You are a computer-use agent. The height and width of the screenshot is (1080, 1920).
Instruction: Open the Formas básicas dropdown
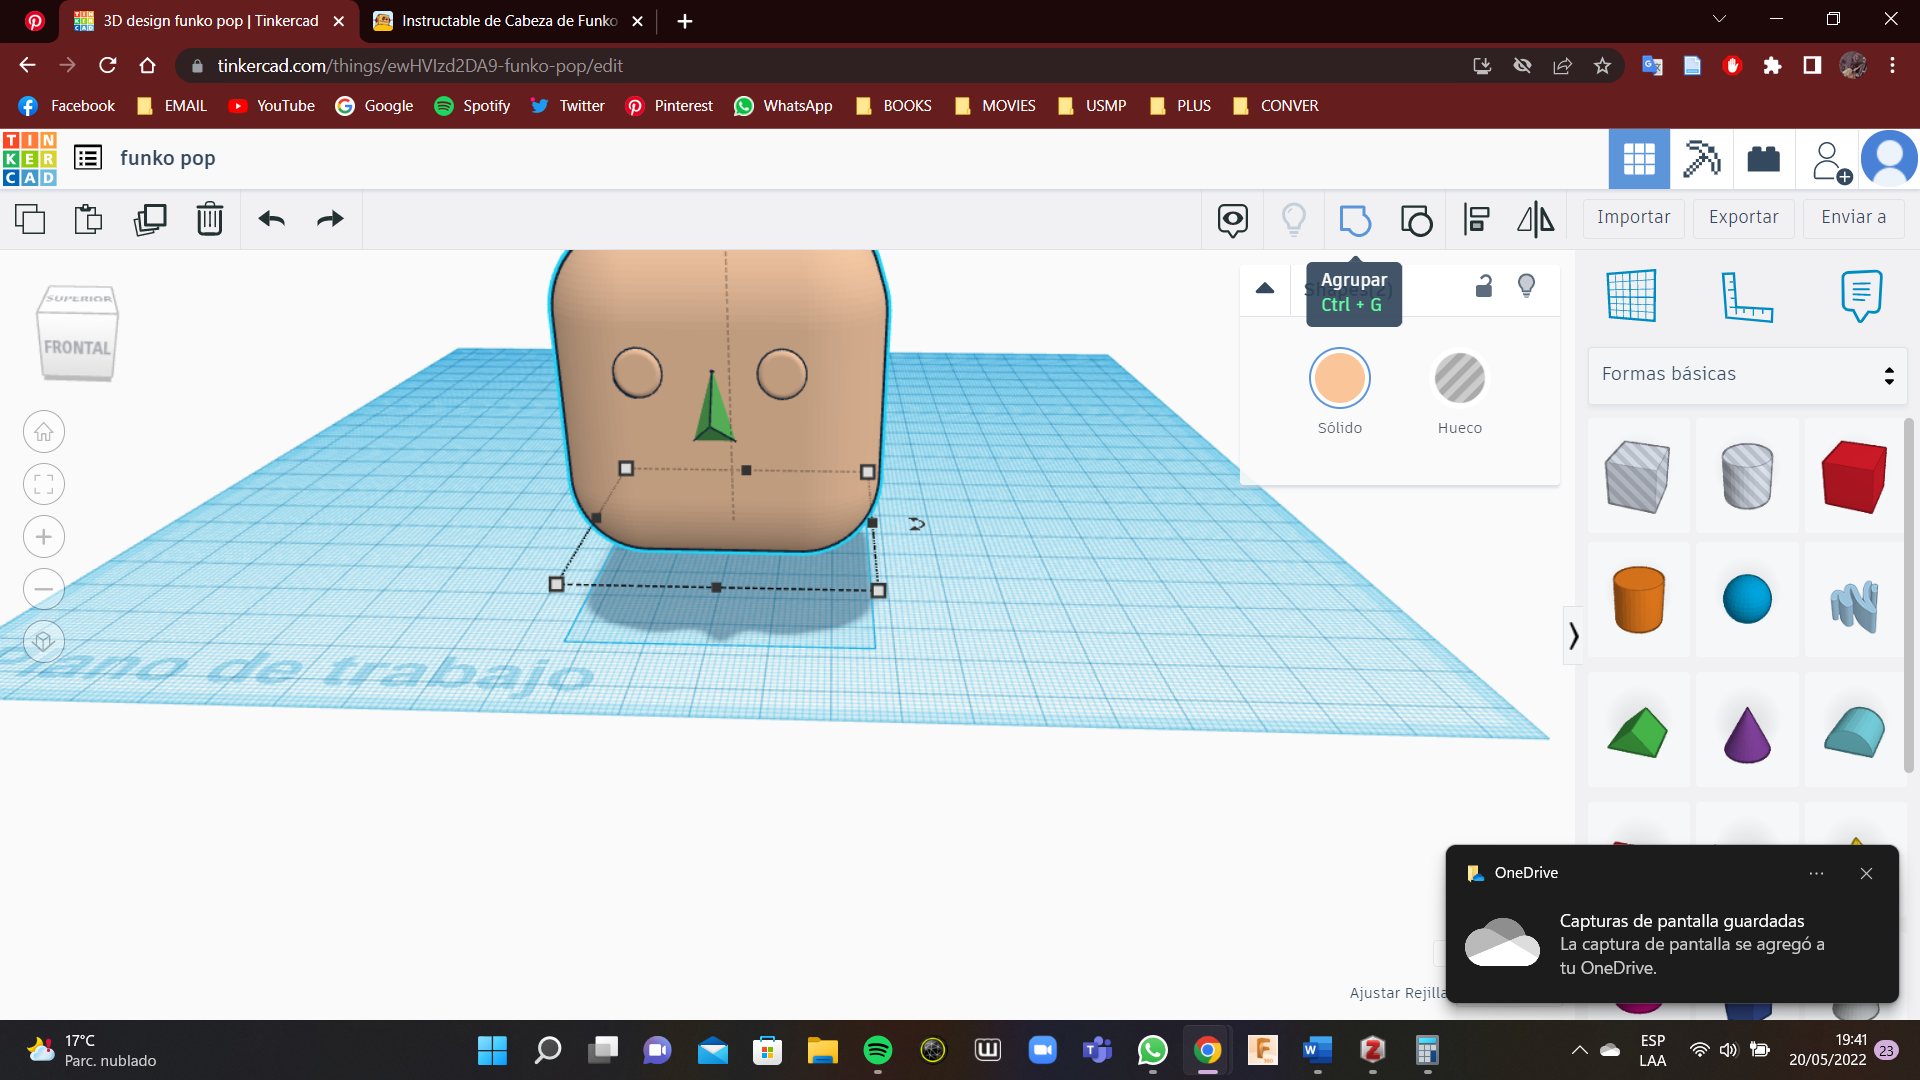[1747, 375]
